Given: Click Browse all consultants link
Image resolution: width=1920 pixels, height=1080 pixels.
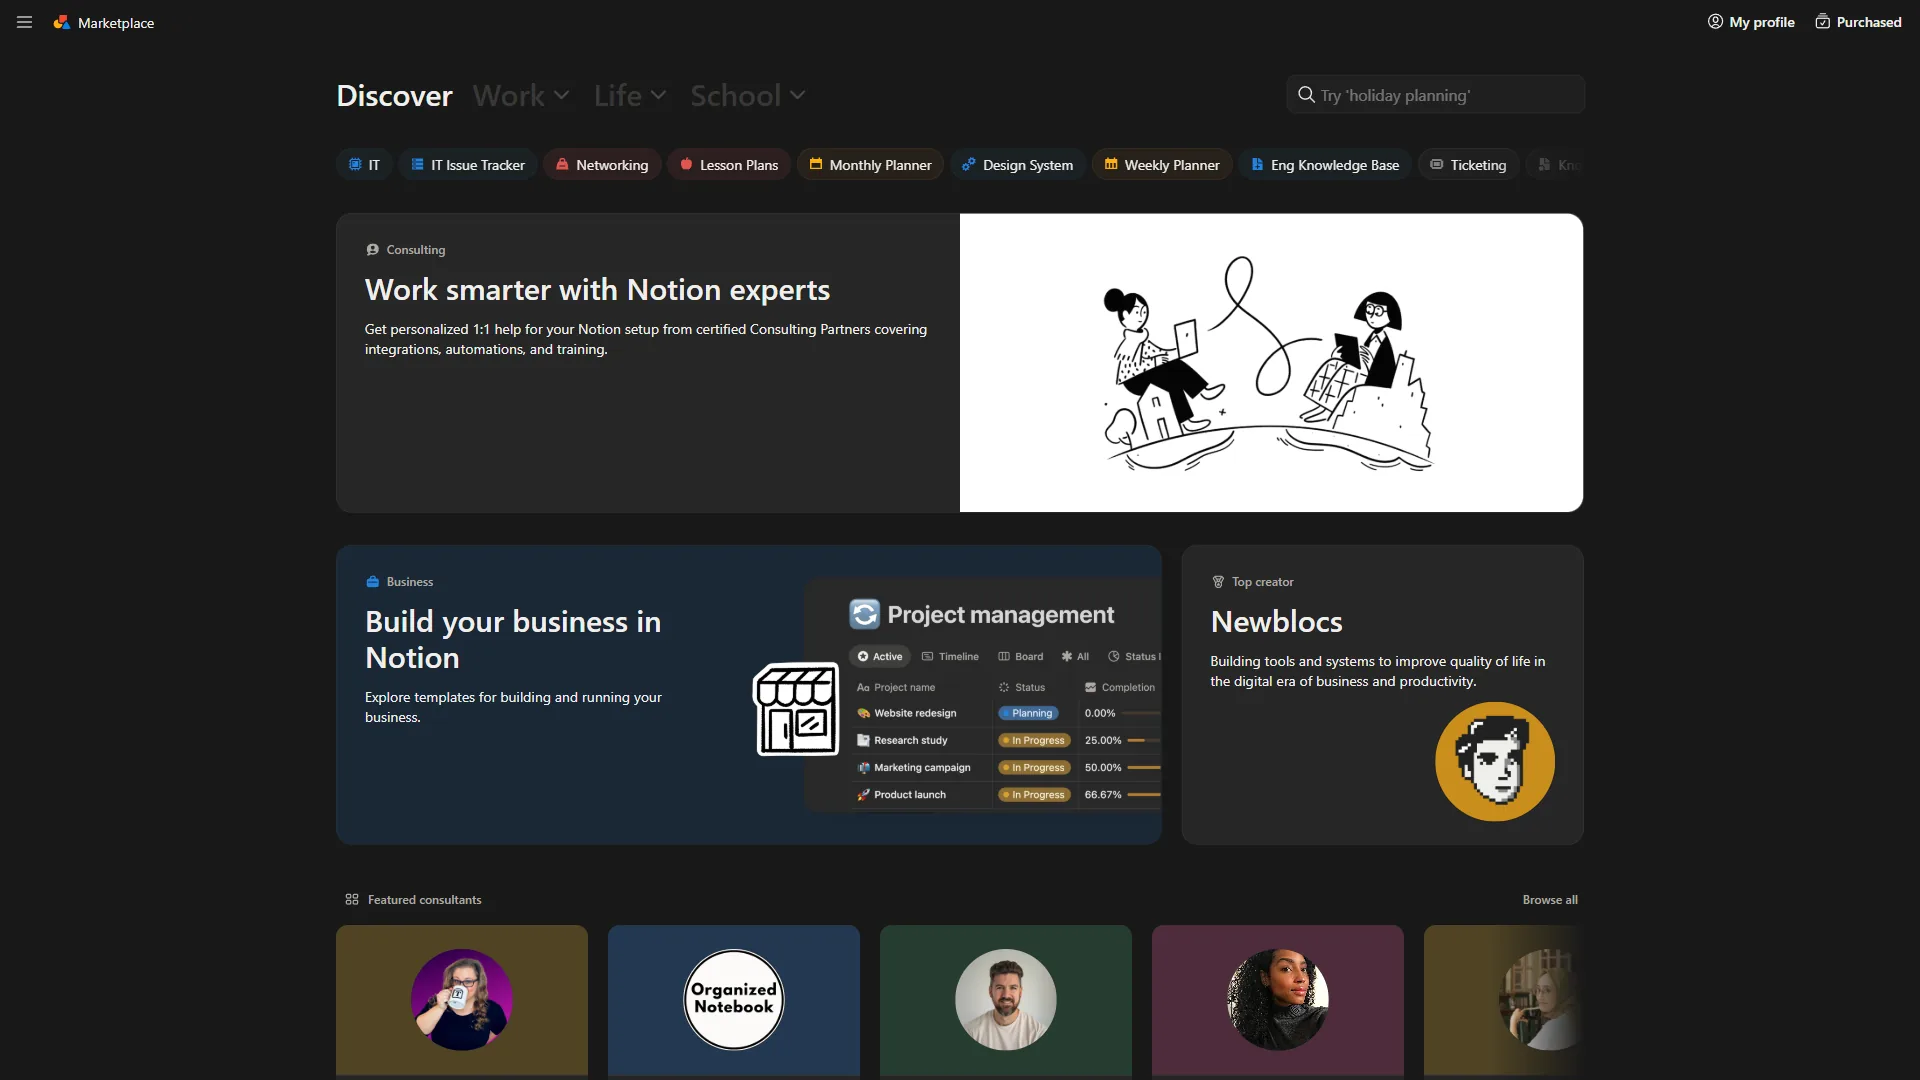Looking at the screenshot, I should click(1550, 900).
